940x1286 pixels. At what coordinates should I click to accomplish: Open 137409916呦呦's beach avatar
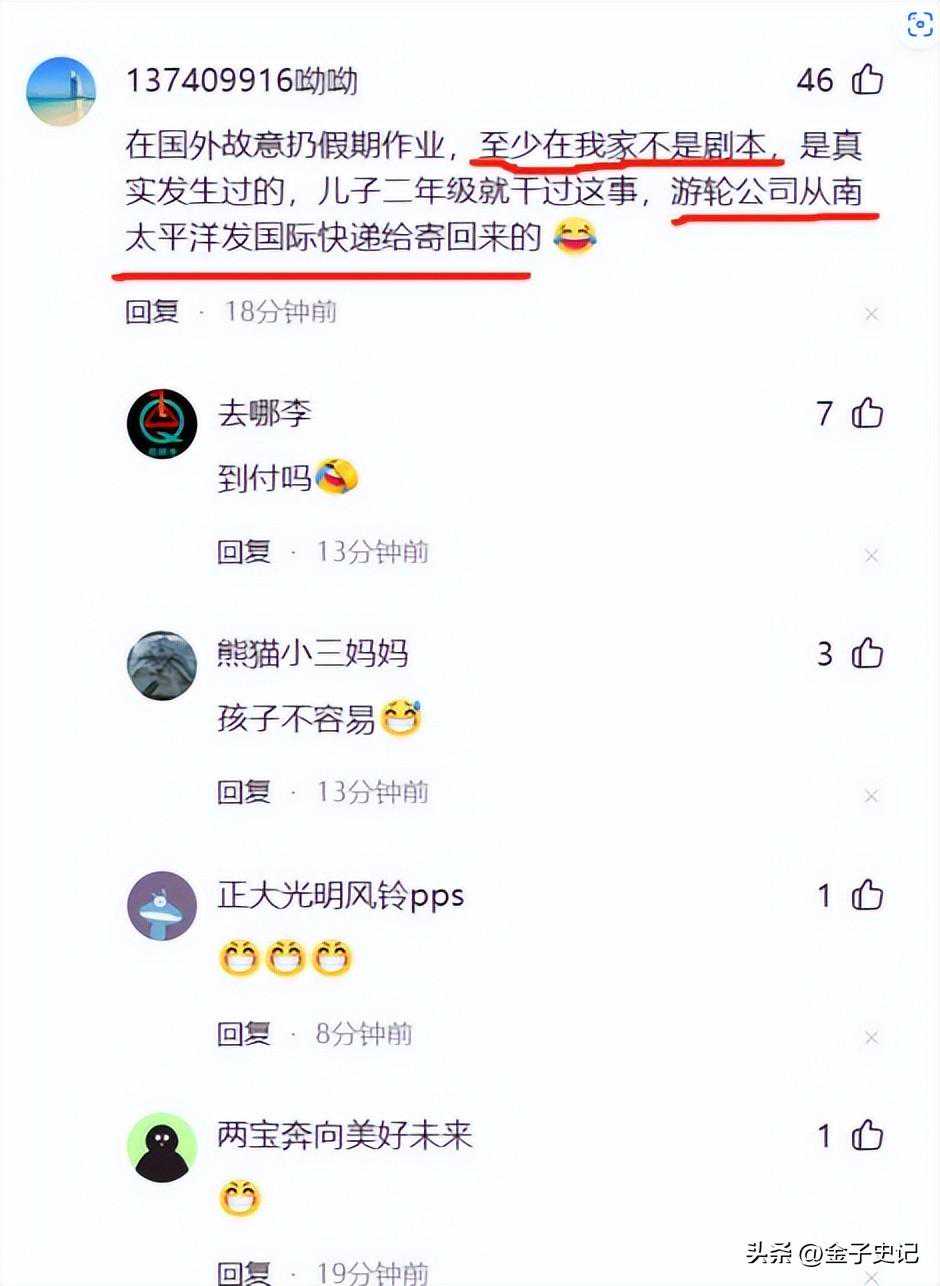(61, 91)
